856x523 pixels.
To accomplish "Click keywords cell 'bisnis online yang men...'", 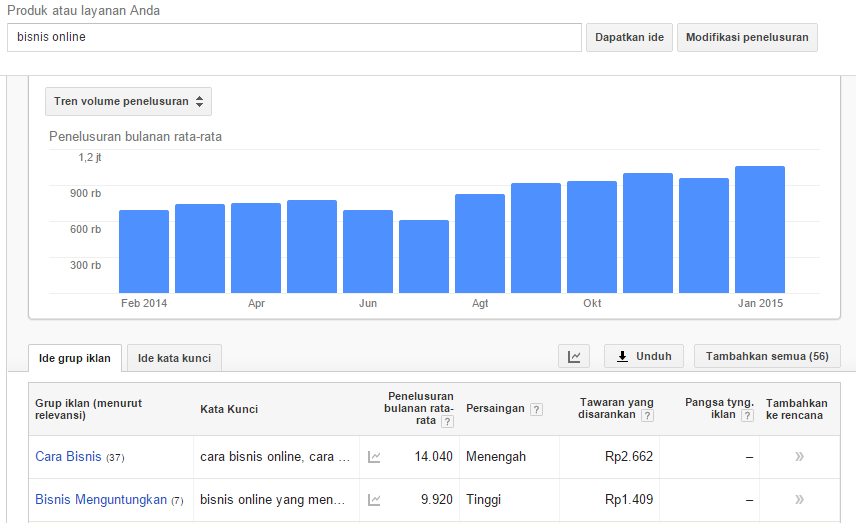I will point(272,500).
